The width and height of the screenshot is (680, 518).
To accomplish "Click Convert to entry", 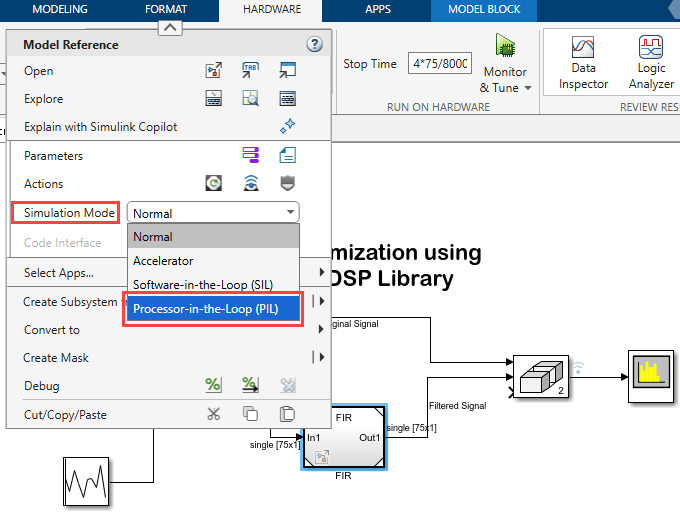I will coord(52,330).
